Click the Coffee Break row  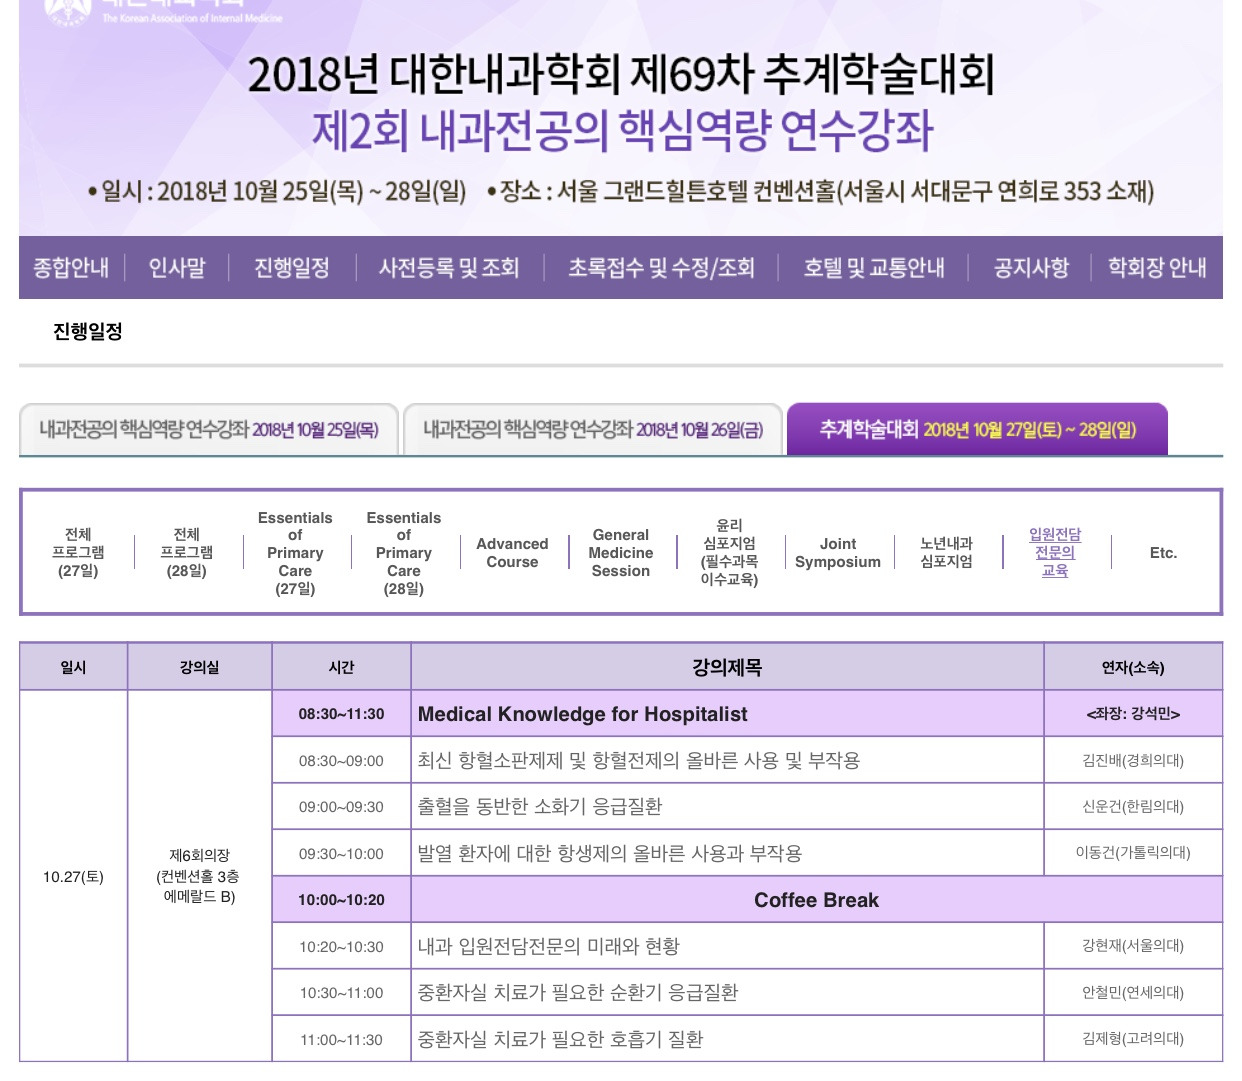click(x=816, y=900)
